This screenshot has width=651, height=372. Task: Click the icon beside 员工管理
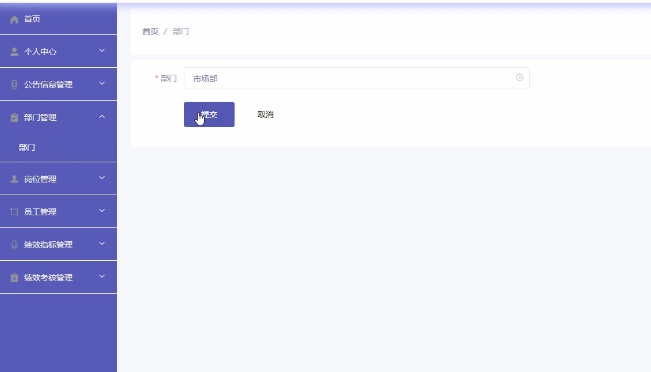click(14, 212)
